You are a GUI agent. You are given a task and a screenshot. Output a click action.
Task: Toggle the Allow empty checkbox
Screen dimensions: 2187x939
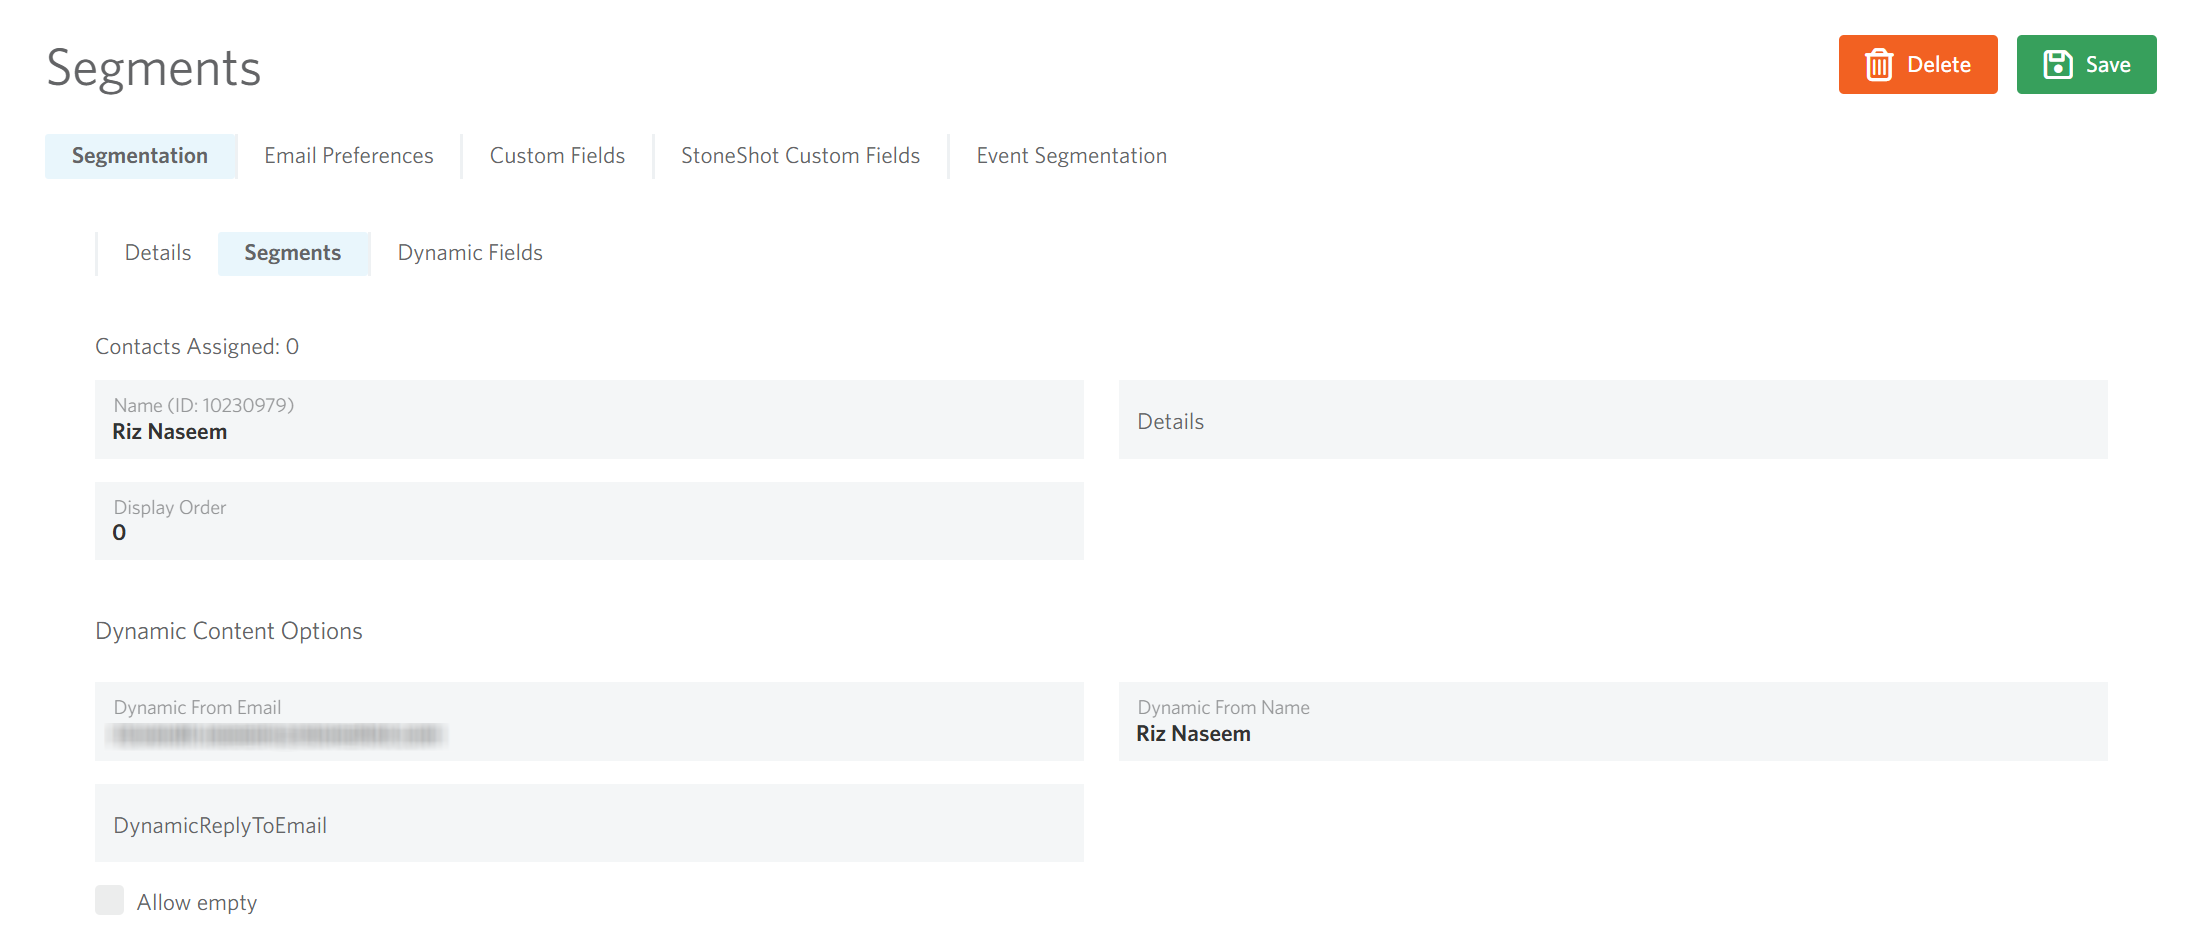[110, 900]
